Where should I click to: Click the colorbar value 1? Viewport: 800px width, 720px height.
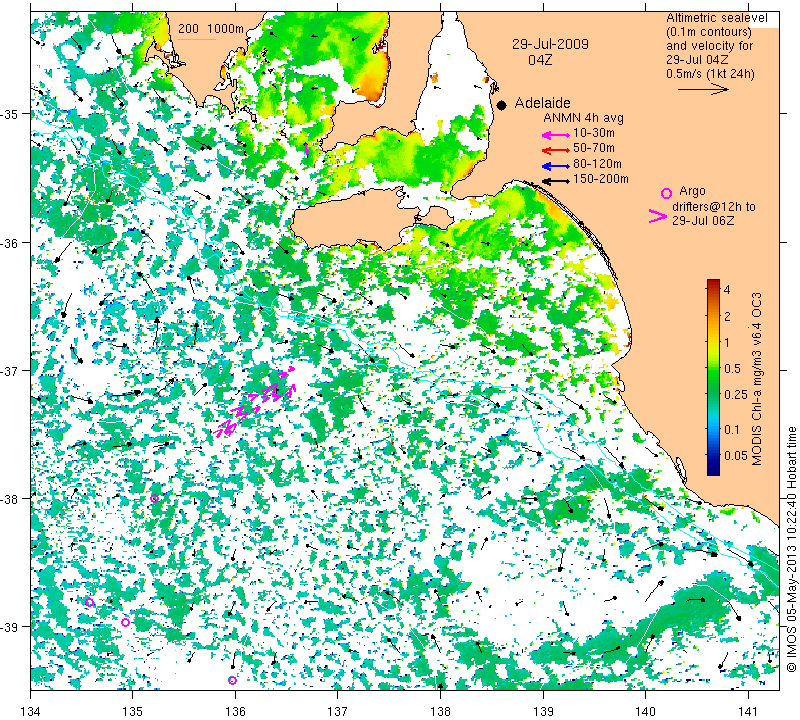(x=727, y=342)
